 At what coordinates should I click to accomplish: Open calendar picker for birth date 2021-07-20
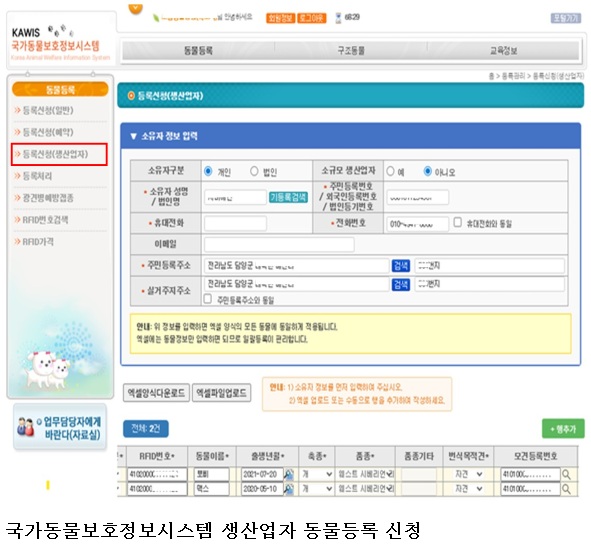point(289,474)
